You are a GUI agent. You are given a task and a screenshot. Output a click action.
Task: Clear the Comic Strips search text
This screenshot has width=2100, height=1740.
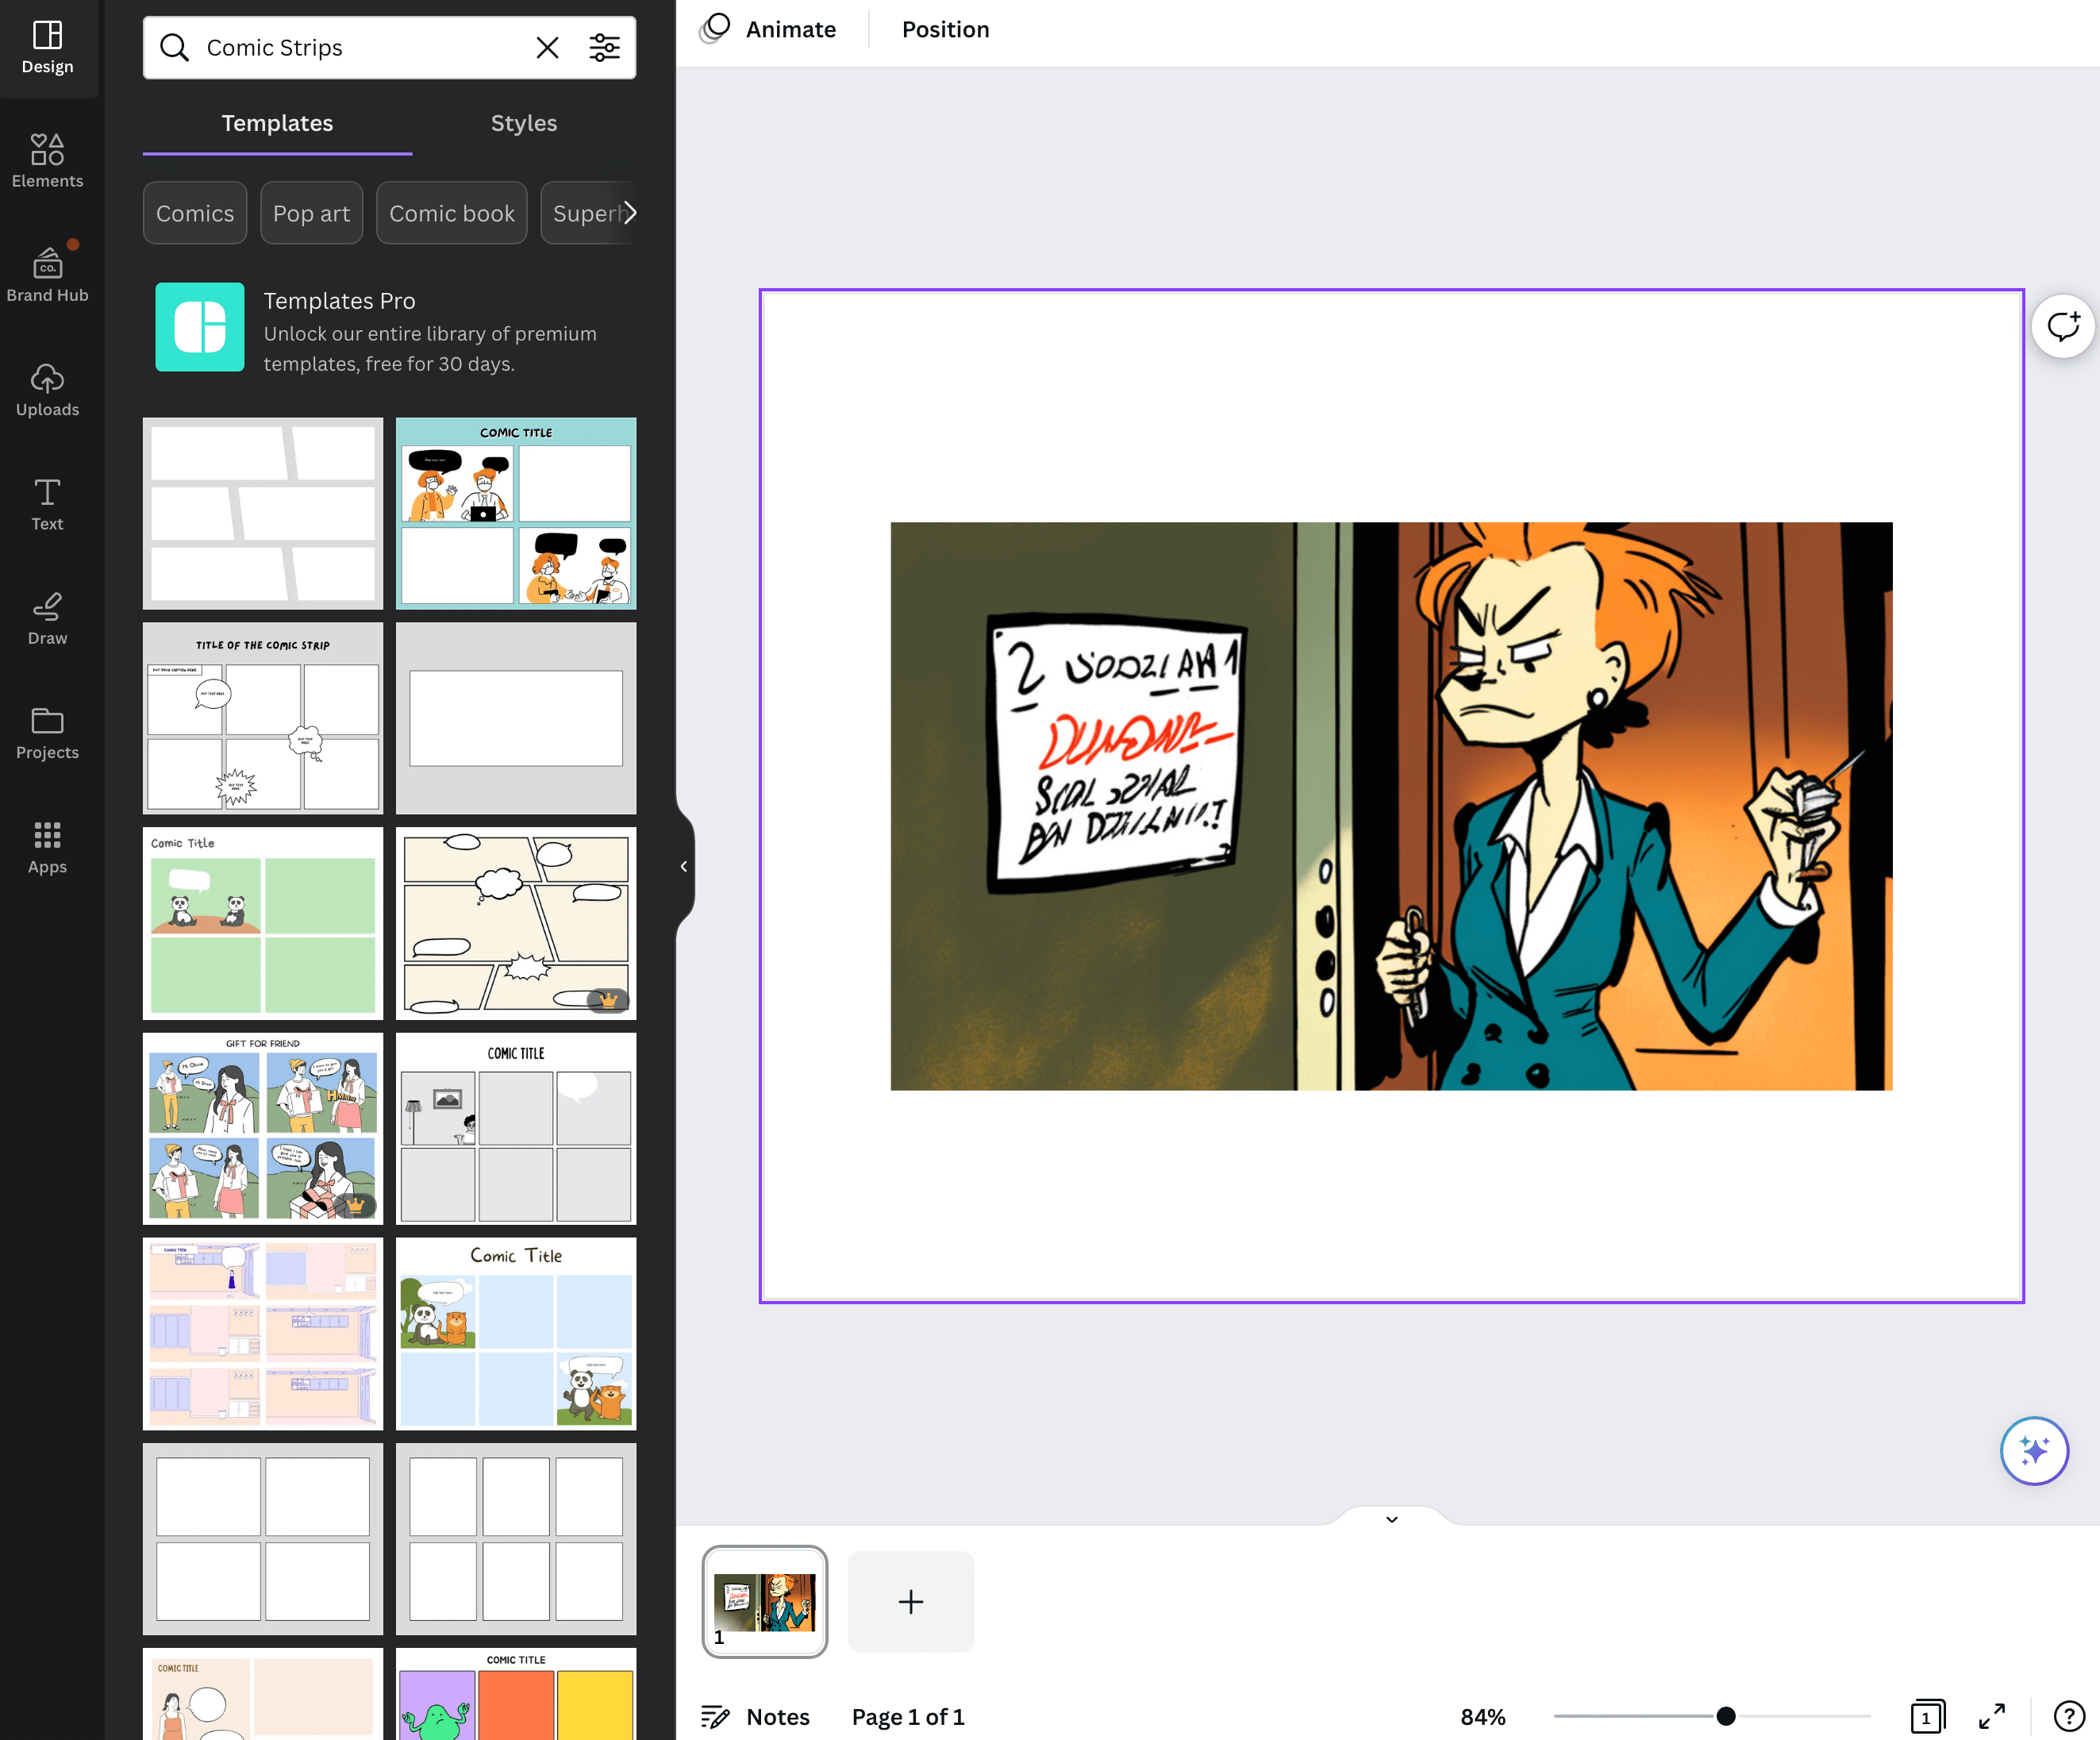[x=547, y=47]
